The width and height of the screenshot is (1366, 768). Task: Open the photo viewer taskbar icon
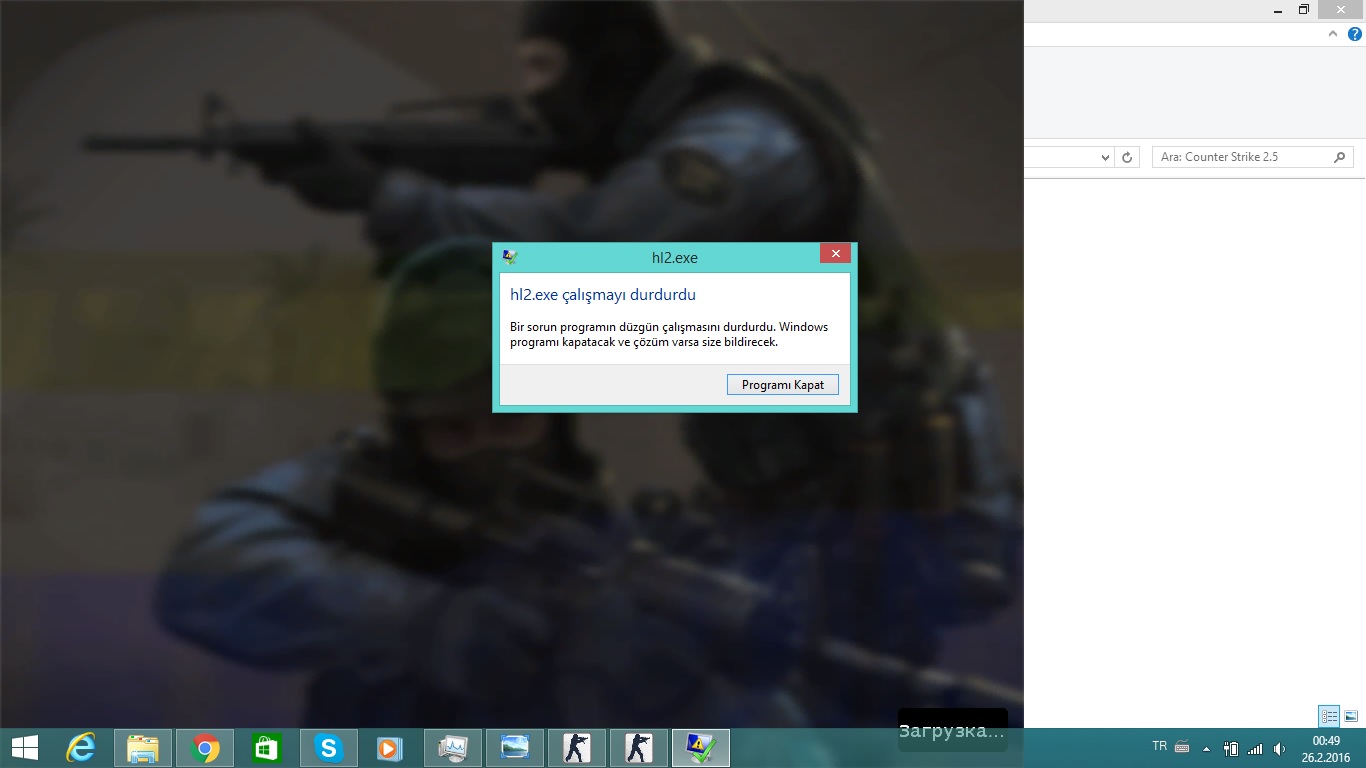pyautogui.click(x=515, y=748)
